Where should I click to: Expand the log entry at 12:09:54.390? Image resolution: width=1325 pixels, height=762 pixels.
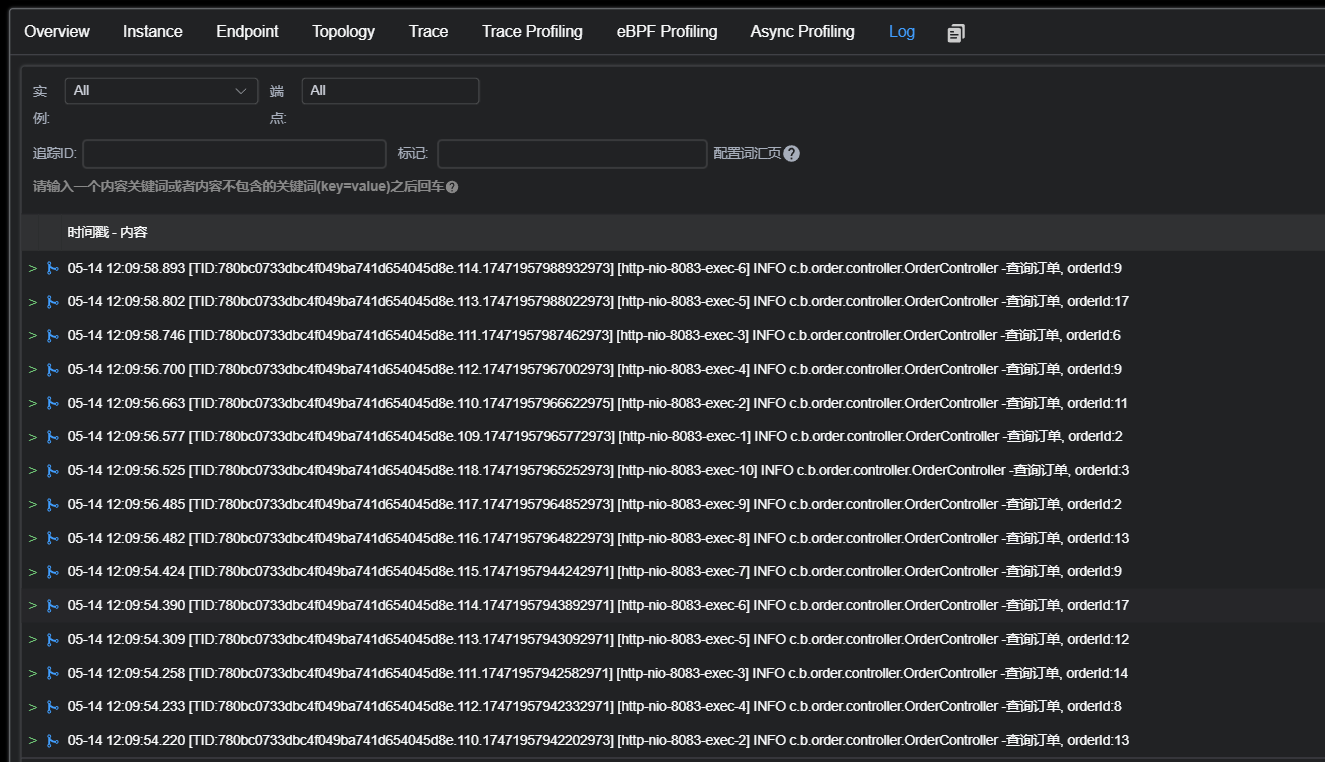(33, 606)
